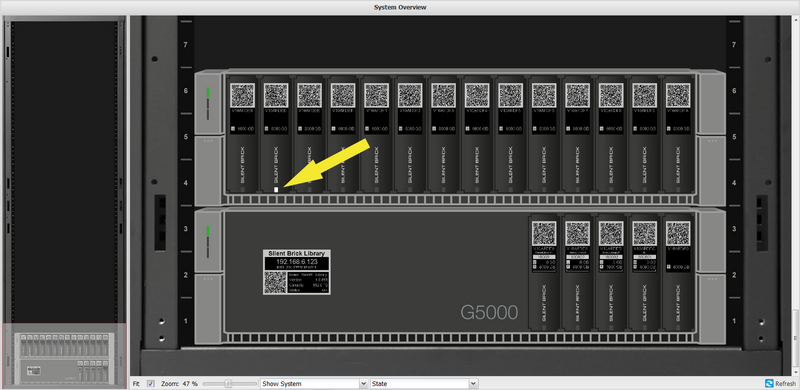Click the QR code on the first brick in top shelf

click(242, 95)
